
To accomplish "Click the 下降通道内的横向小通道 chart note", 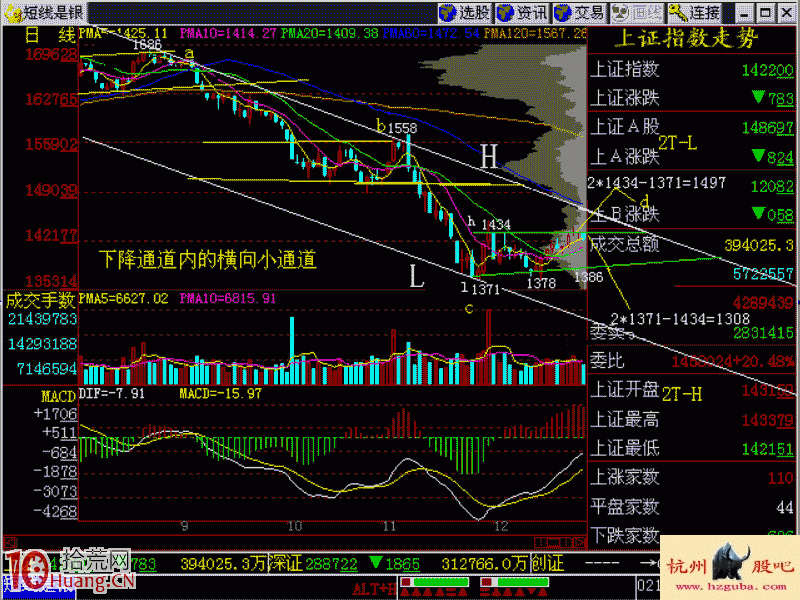I will pos(208,260).
